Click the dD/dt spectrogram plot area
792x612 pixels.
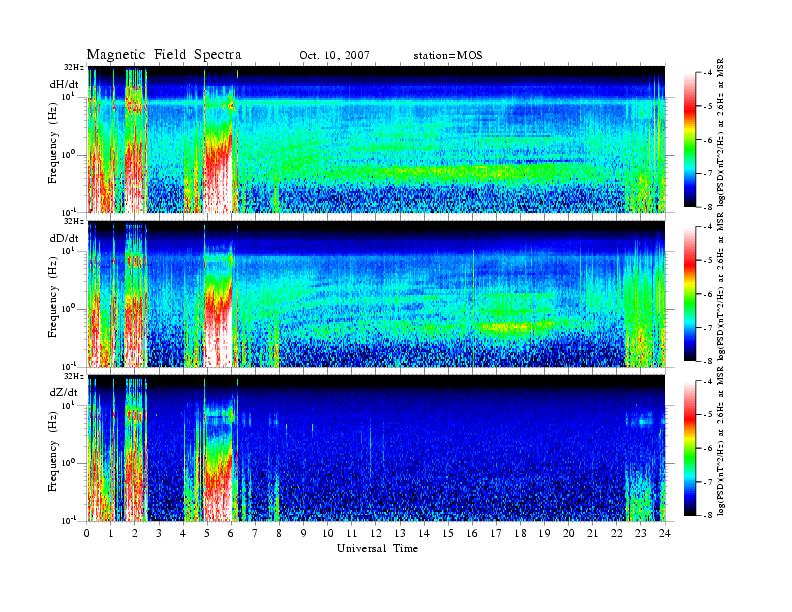[x=376, y=293]
